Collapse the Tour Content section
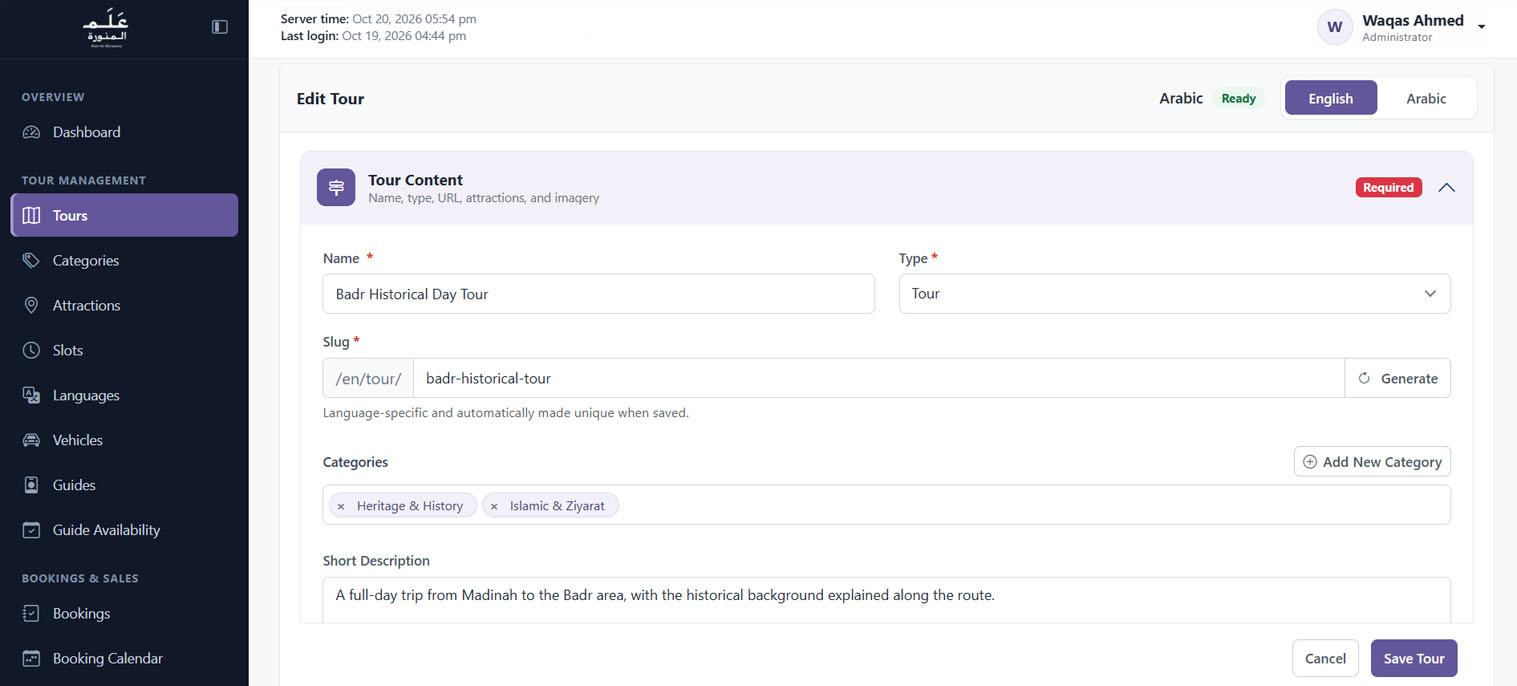Viewport: 1517px width, 686px height. coord(1446,187)
